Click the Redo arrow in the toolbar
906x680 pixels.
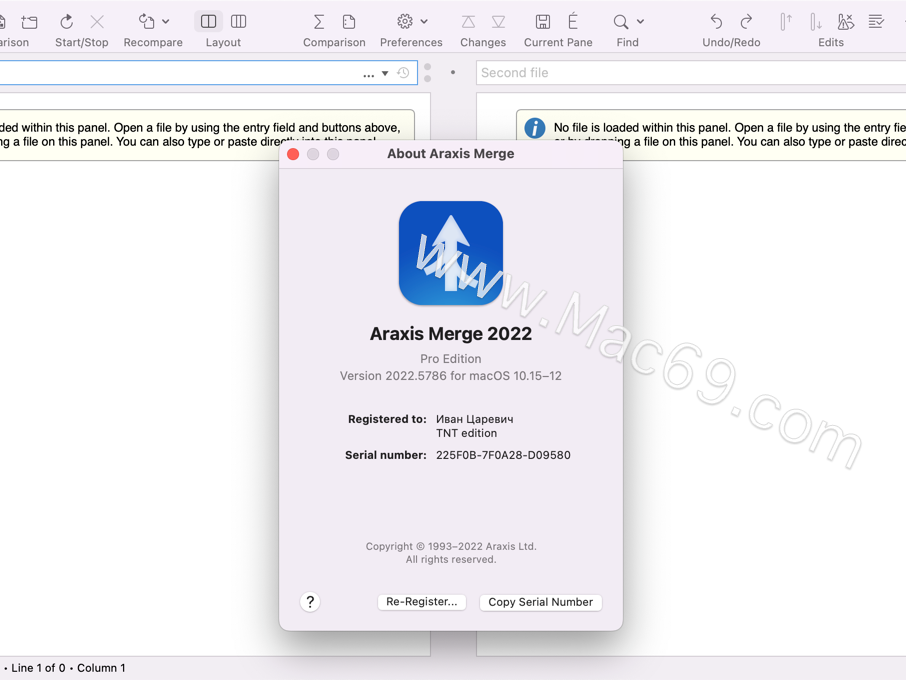(x=746, y=20)
